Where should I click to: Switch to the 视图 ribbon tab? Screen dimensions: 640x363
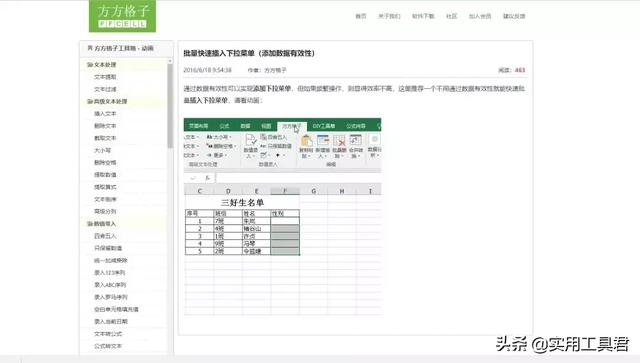click(266, 126)
